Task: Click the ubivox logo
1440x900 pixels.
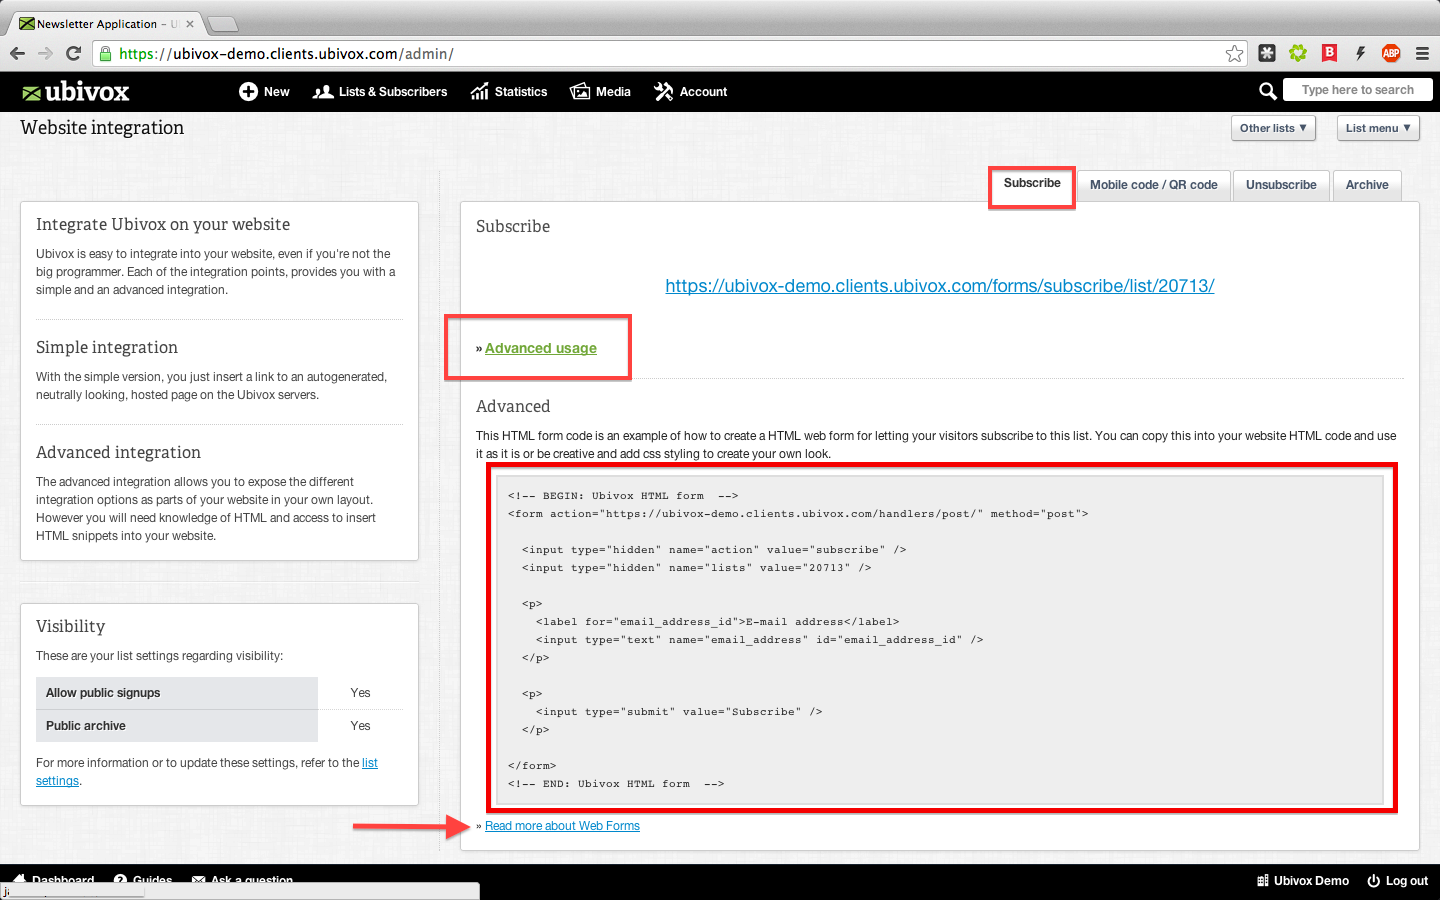Action: coord(76,92)
